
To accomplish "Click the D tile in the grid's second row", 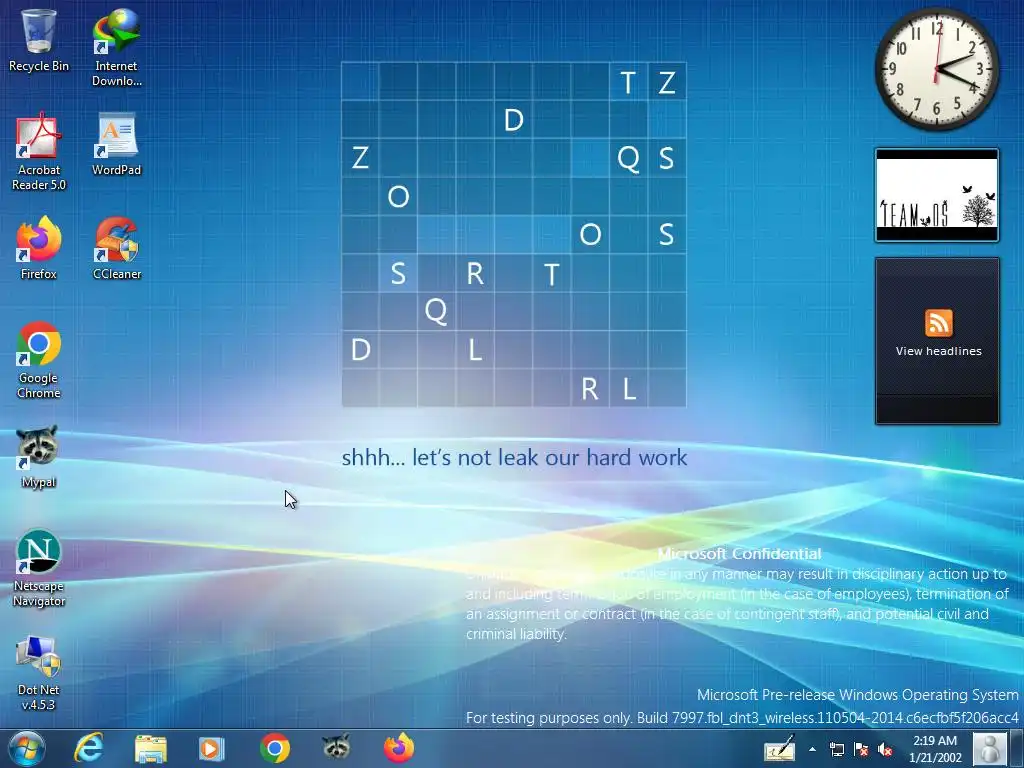I will (513, 120).
